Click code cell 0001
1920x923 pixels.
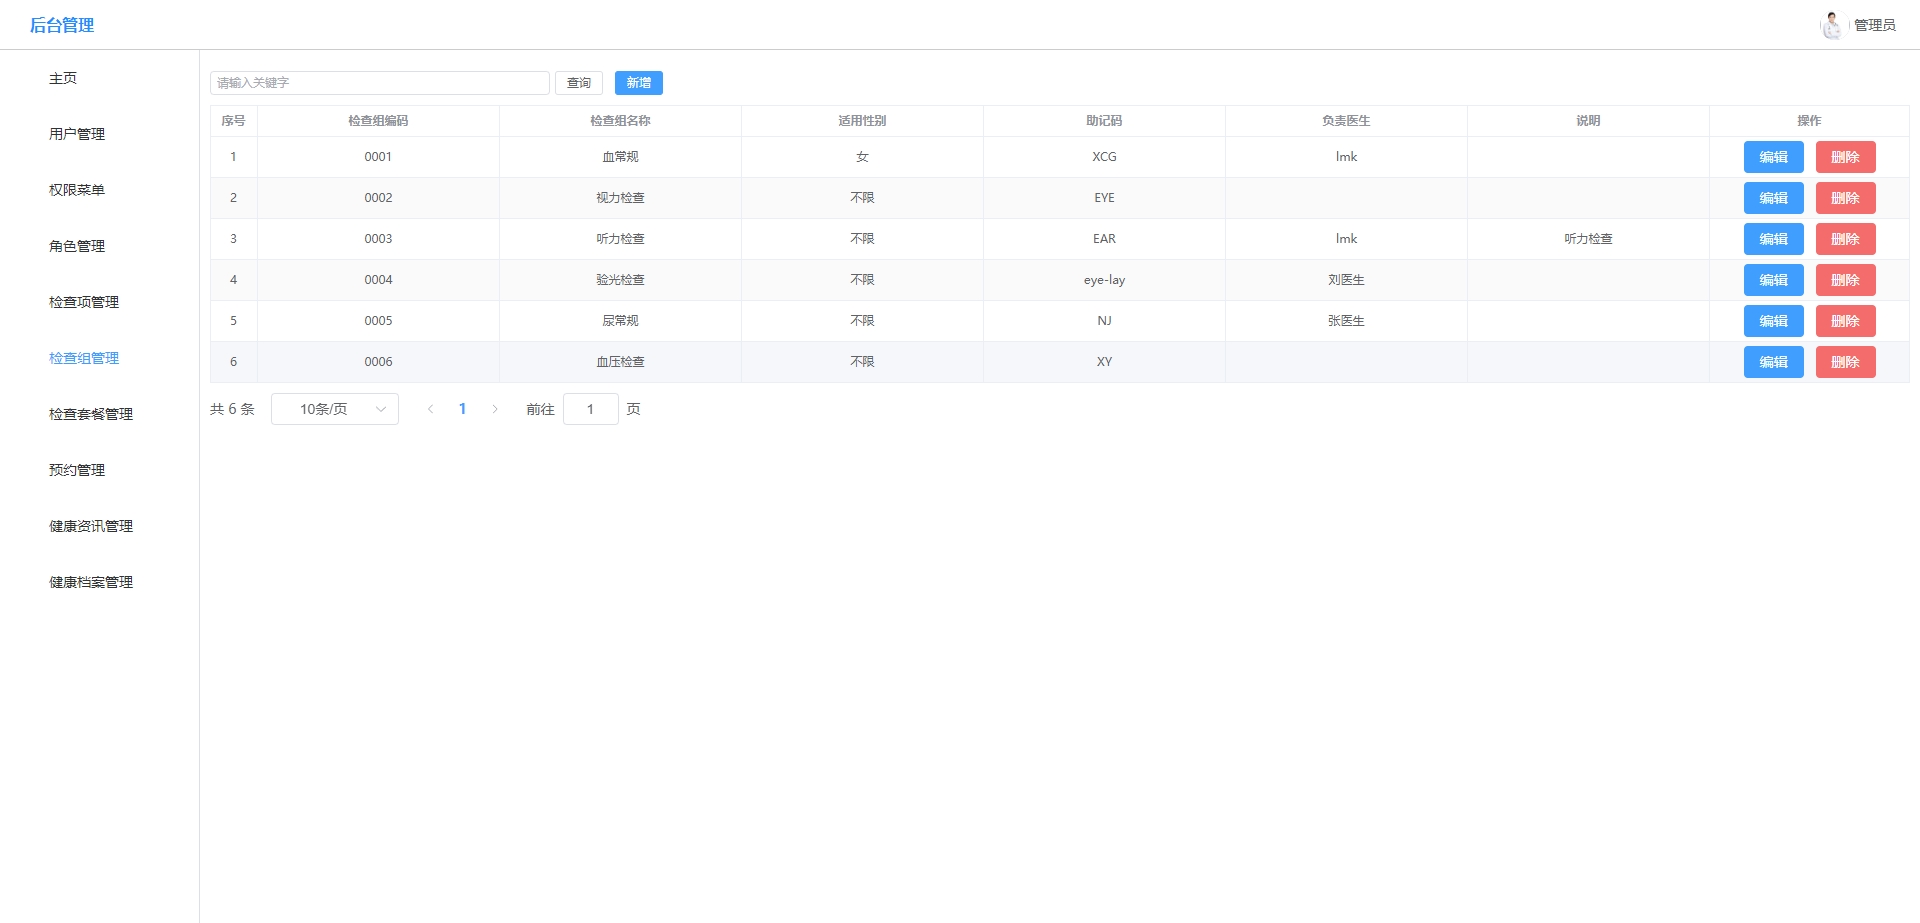point(378,157)
